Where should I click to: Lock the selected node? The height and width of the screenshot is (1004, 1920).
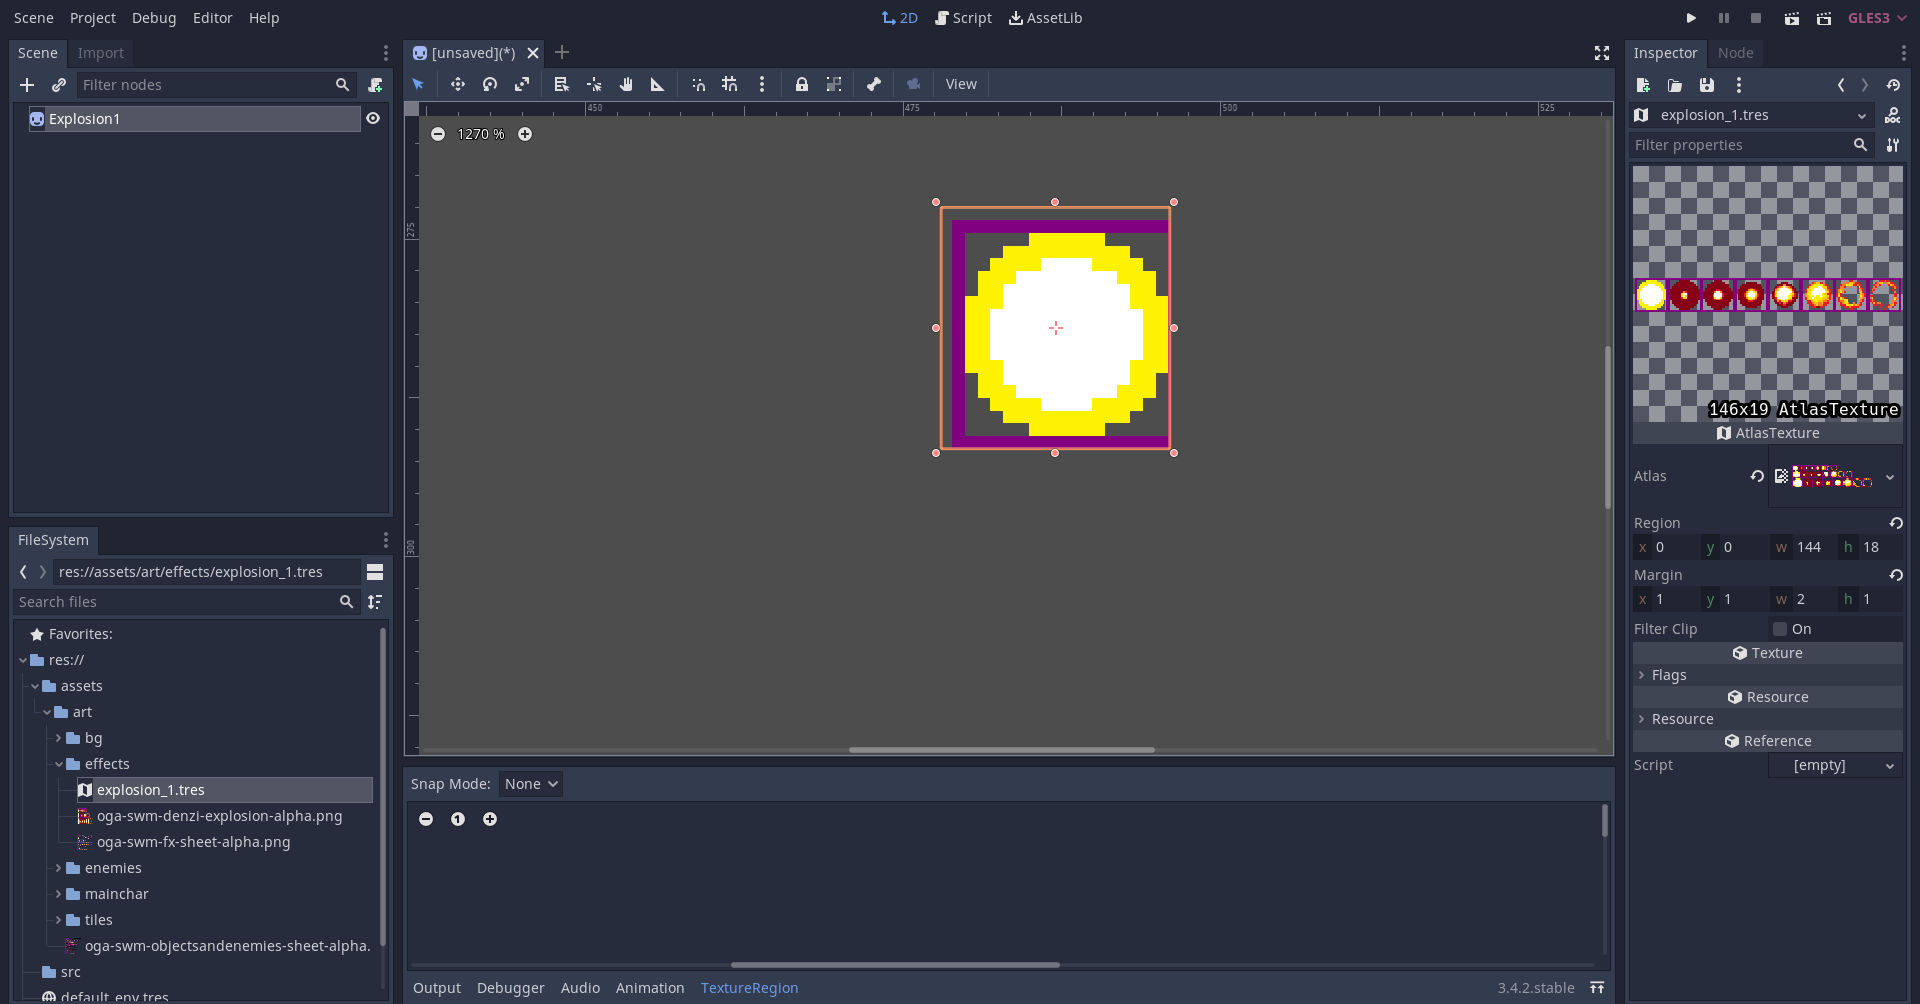coord(802,84)
